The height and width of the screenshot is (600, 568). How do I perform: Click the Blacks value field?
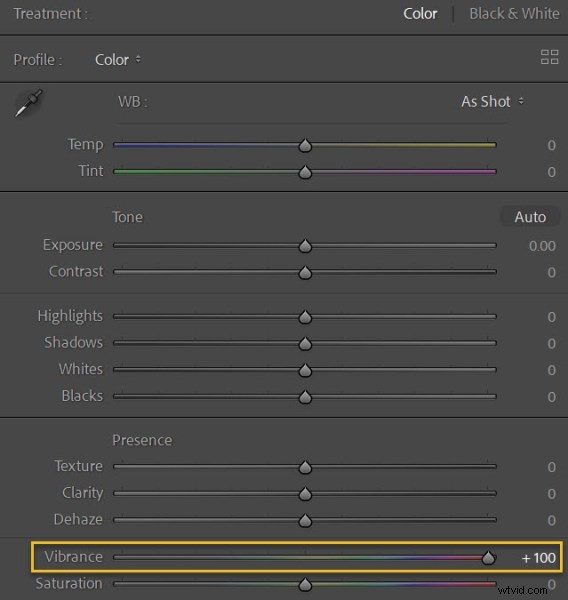pyautogui.click(x=551, y=397)
